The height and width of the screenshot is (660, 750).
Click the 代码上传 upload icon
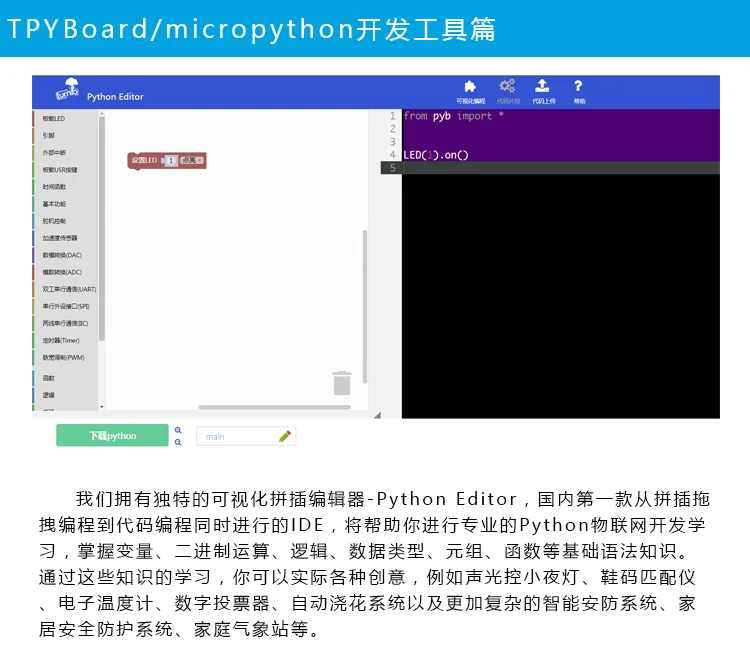[x=542, y=86]
